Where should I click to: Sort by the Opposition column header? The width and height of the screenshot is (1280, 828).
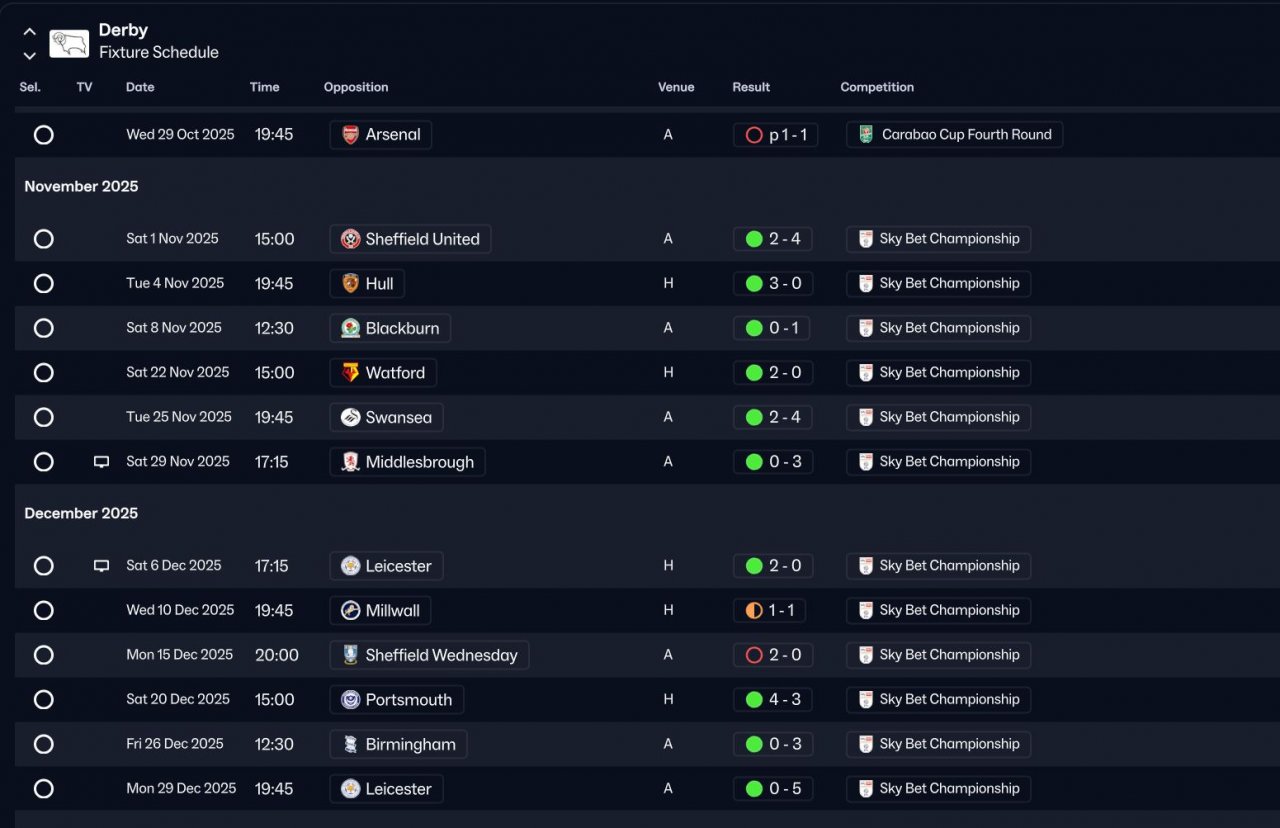tap(356, 87)
